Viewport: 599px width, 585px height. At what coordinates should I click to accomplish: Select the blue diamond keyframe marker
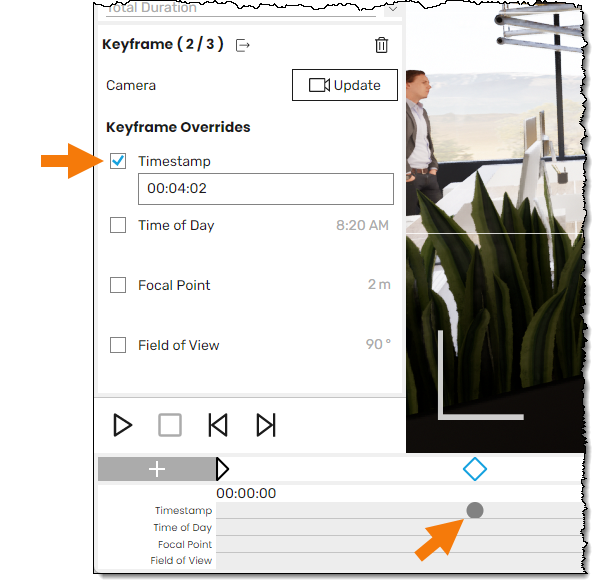click(475, 469)
